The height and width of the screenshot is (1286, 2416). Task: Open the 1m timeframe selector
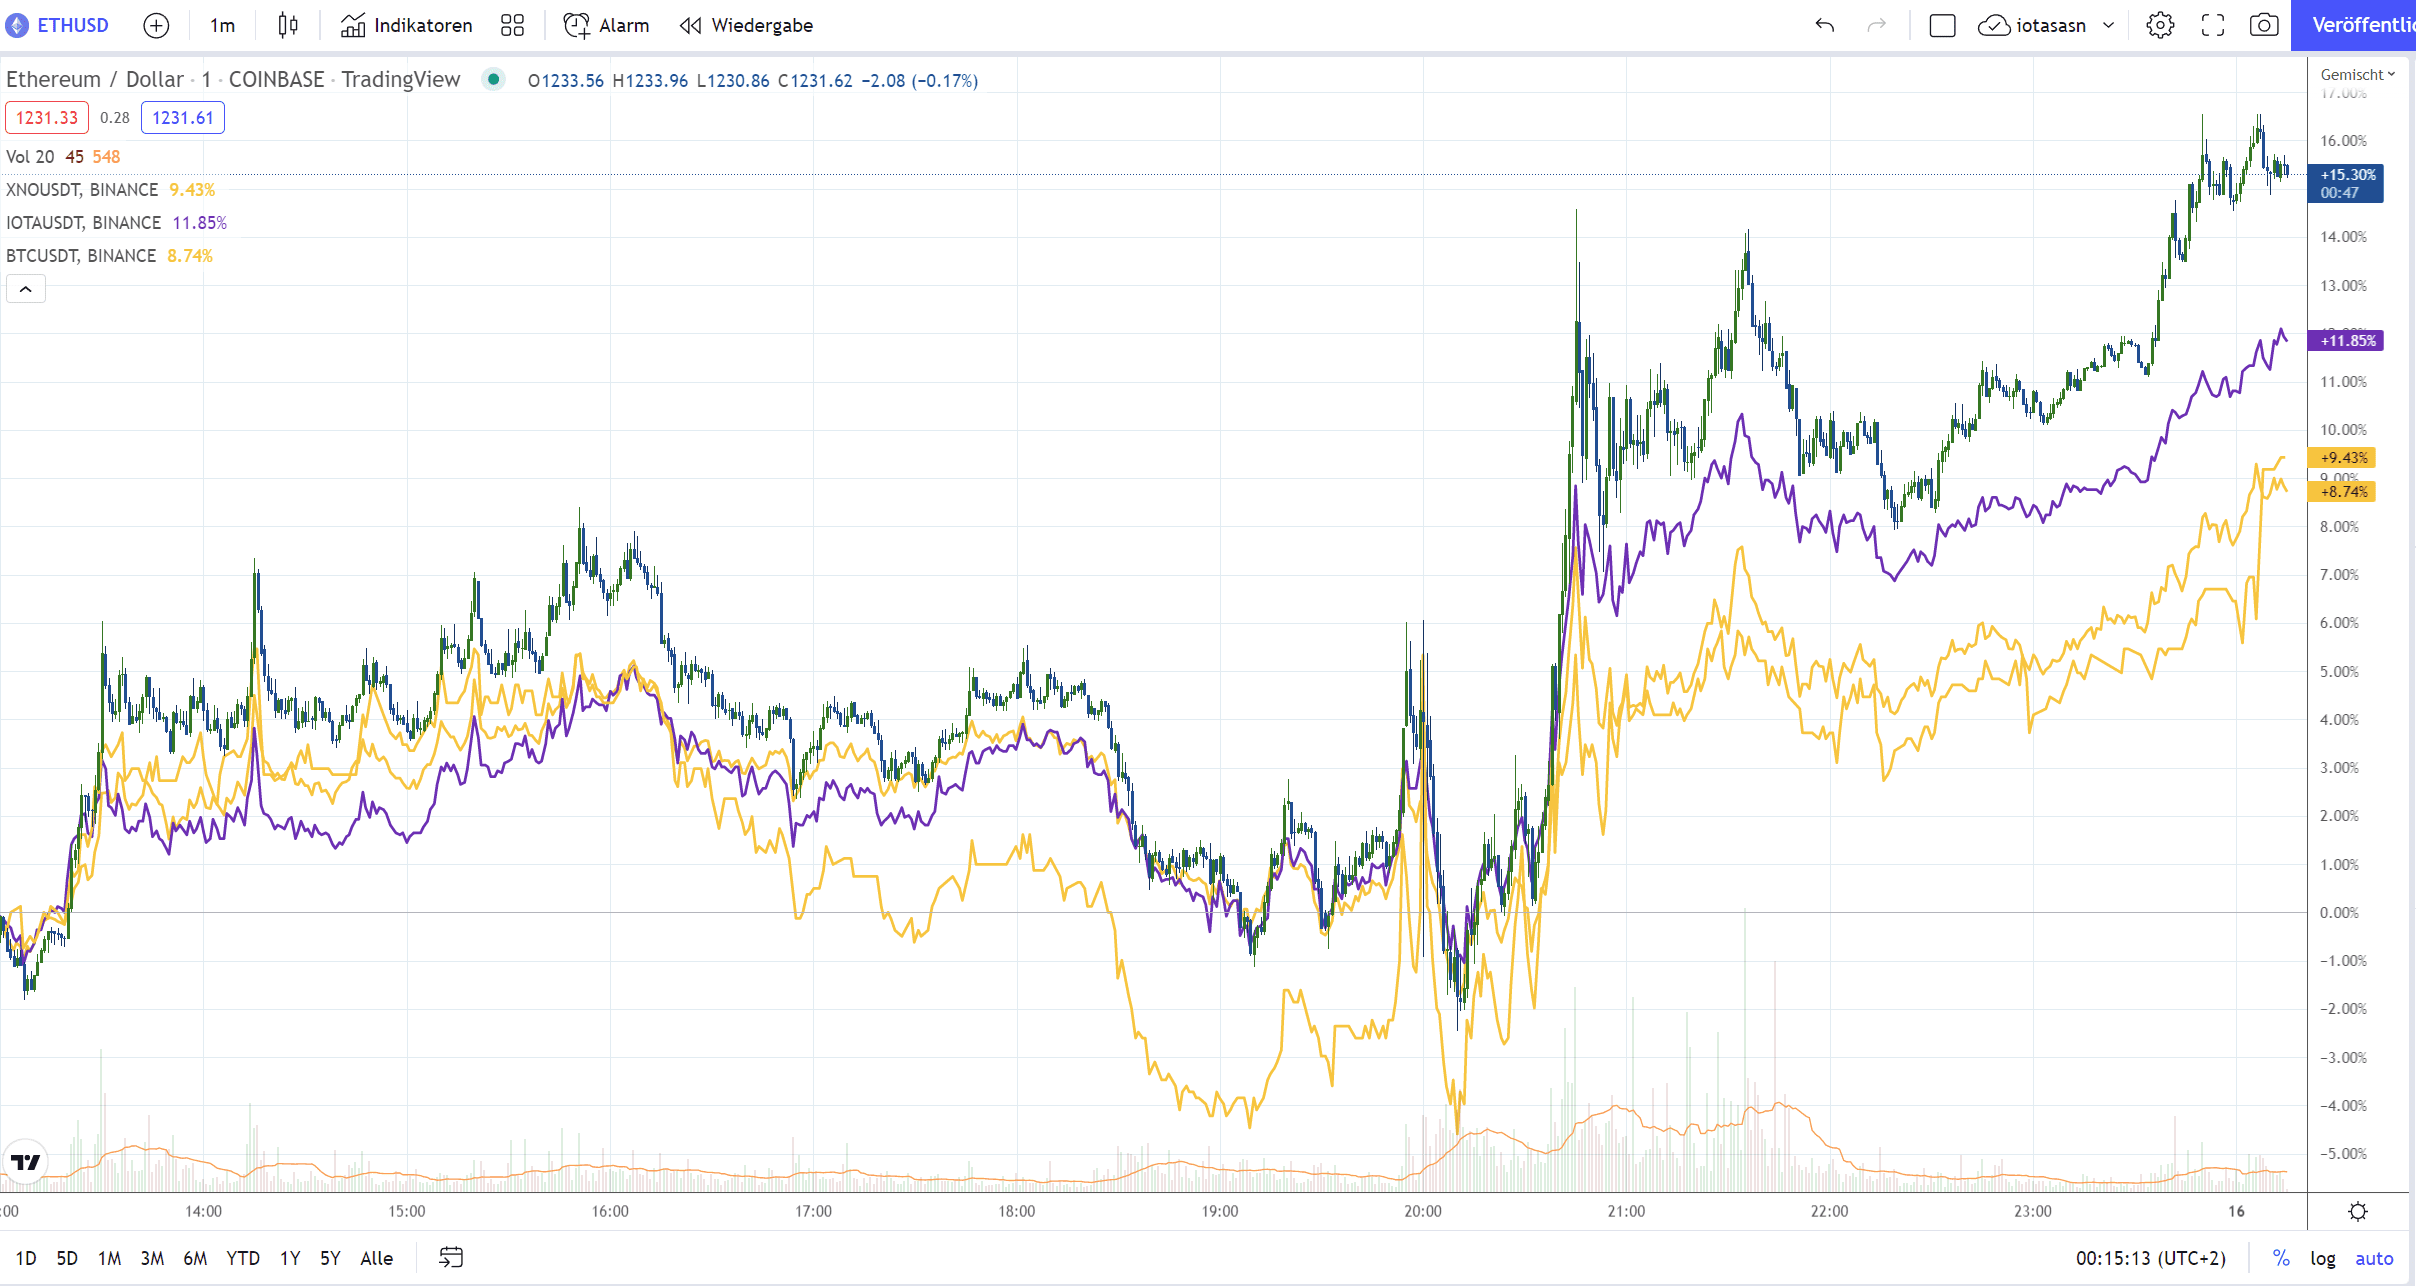pos(223,25)
